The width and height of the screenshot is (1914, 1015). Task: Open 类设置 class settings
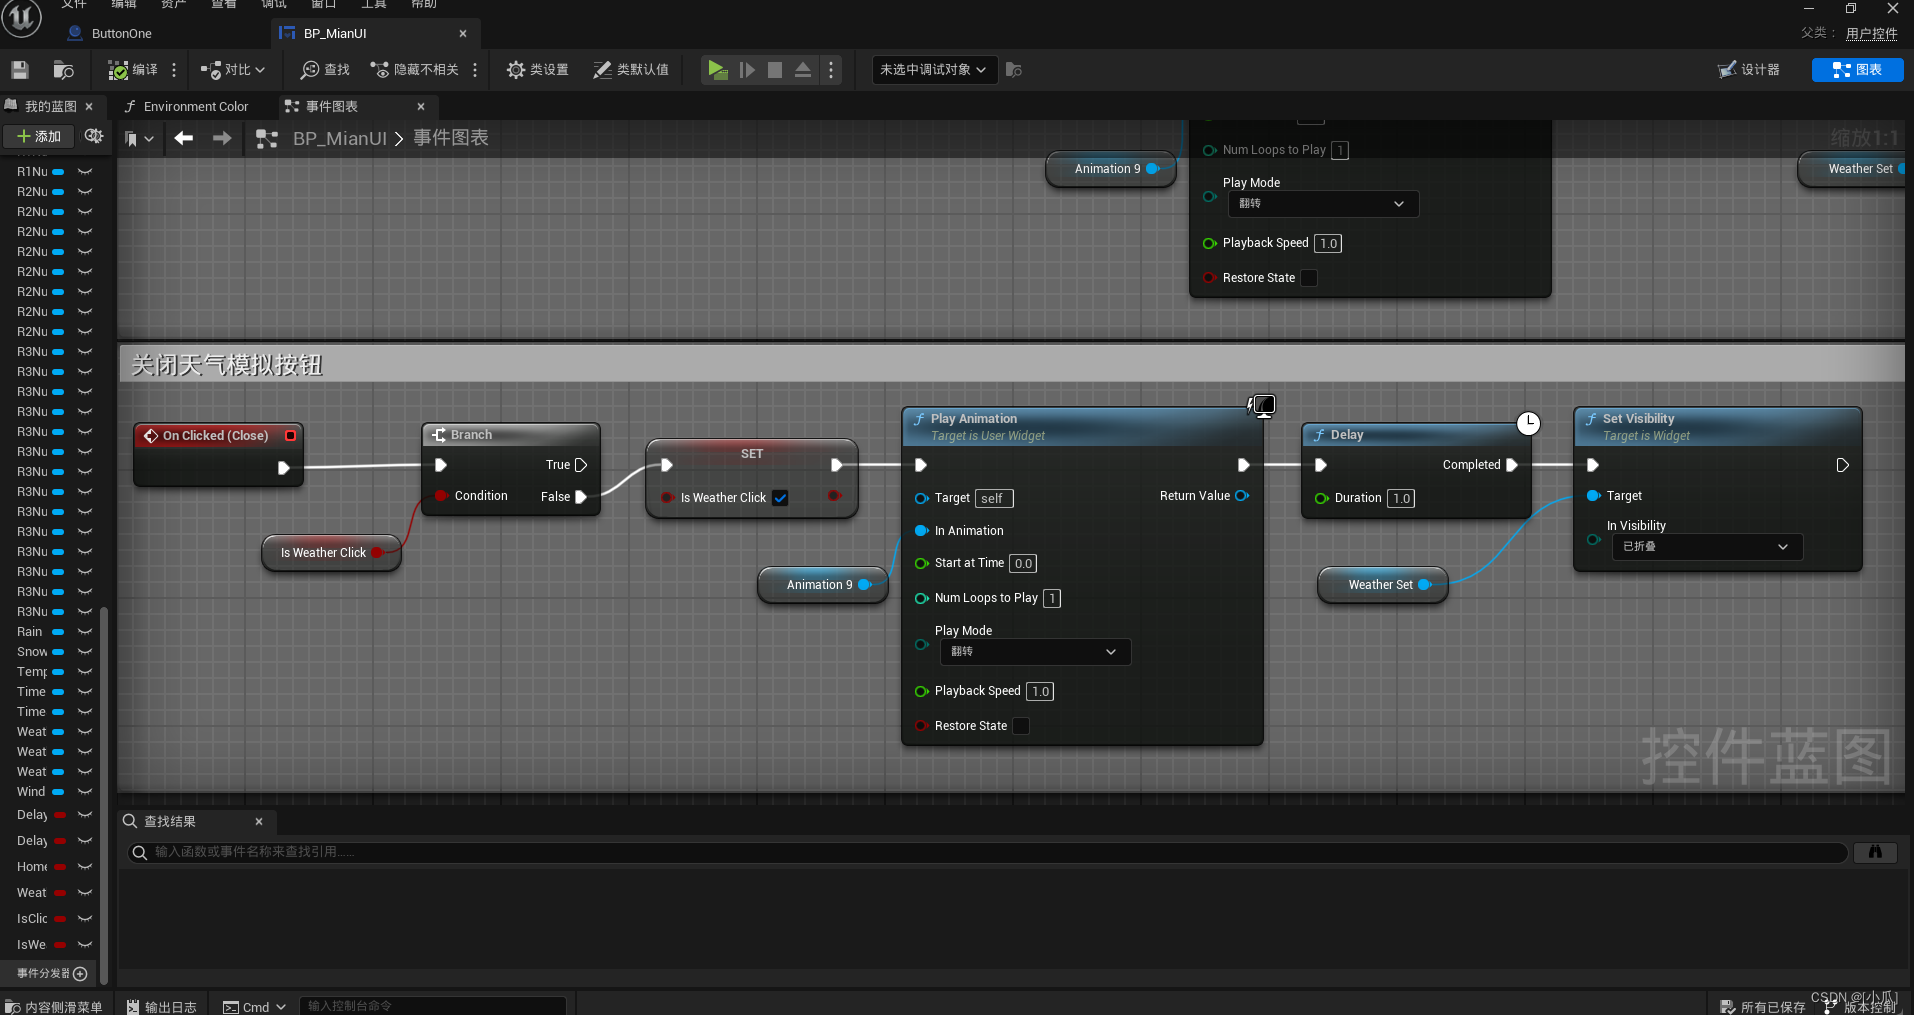pos(538,70)
